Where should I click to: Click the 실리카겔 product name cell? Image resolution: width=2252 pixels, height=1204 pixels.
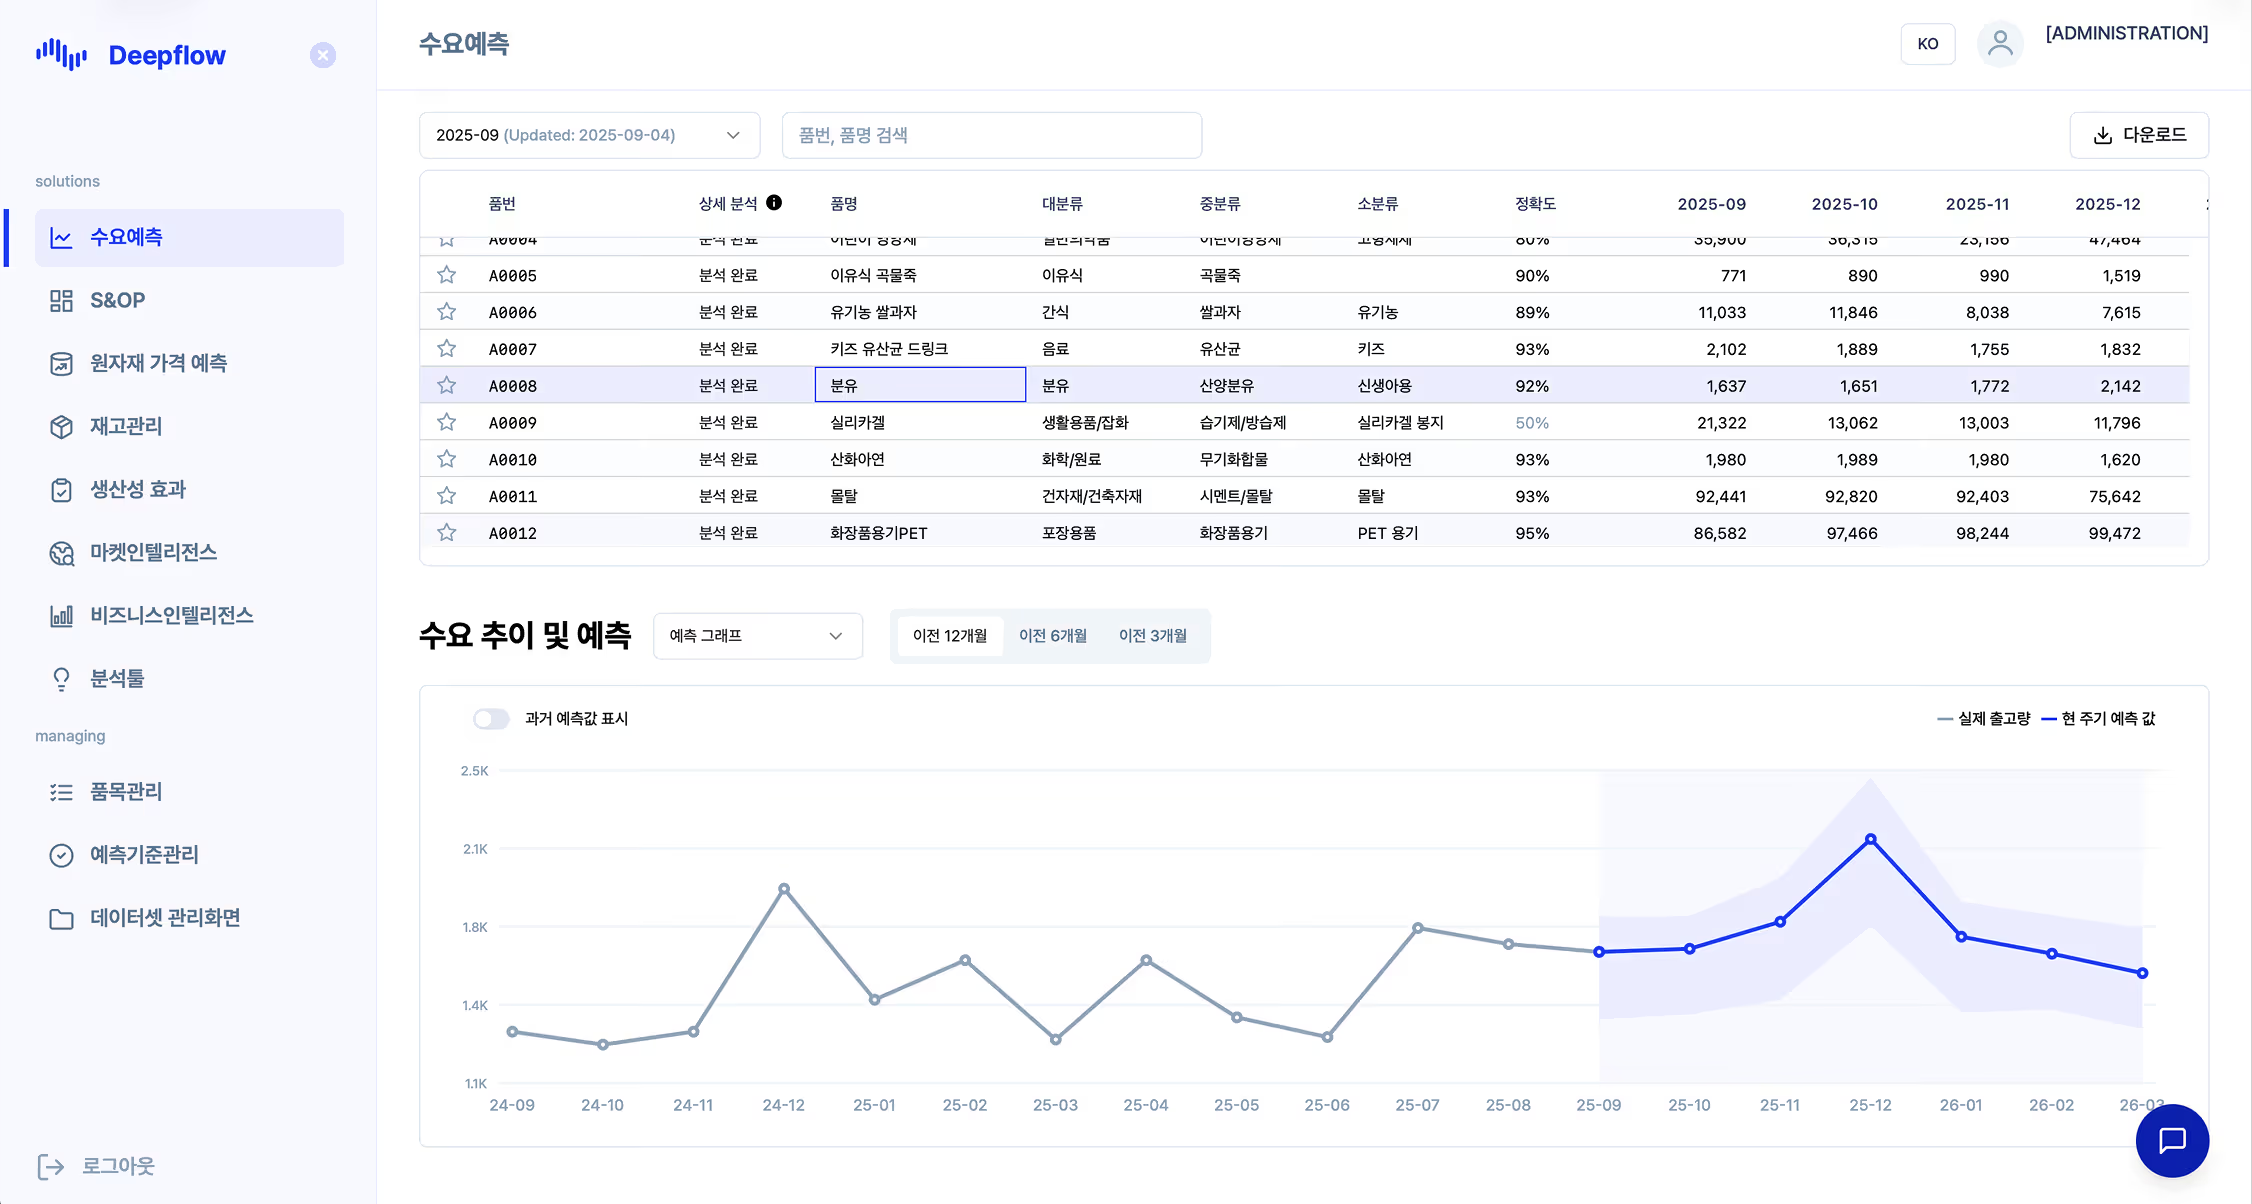point(857,423)
